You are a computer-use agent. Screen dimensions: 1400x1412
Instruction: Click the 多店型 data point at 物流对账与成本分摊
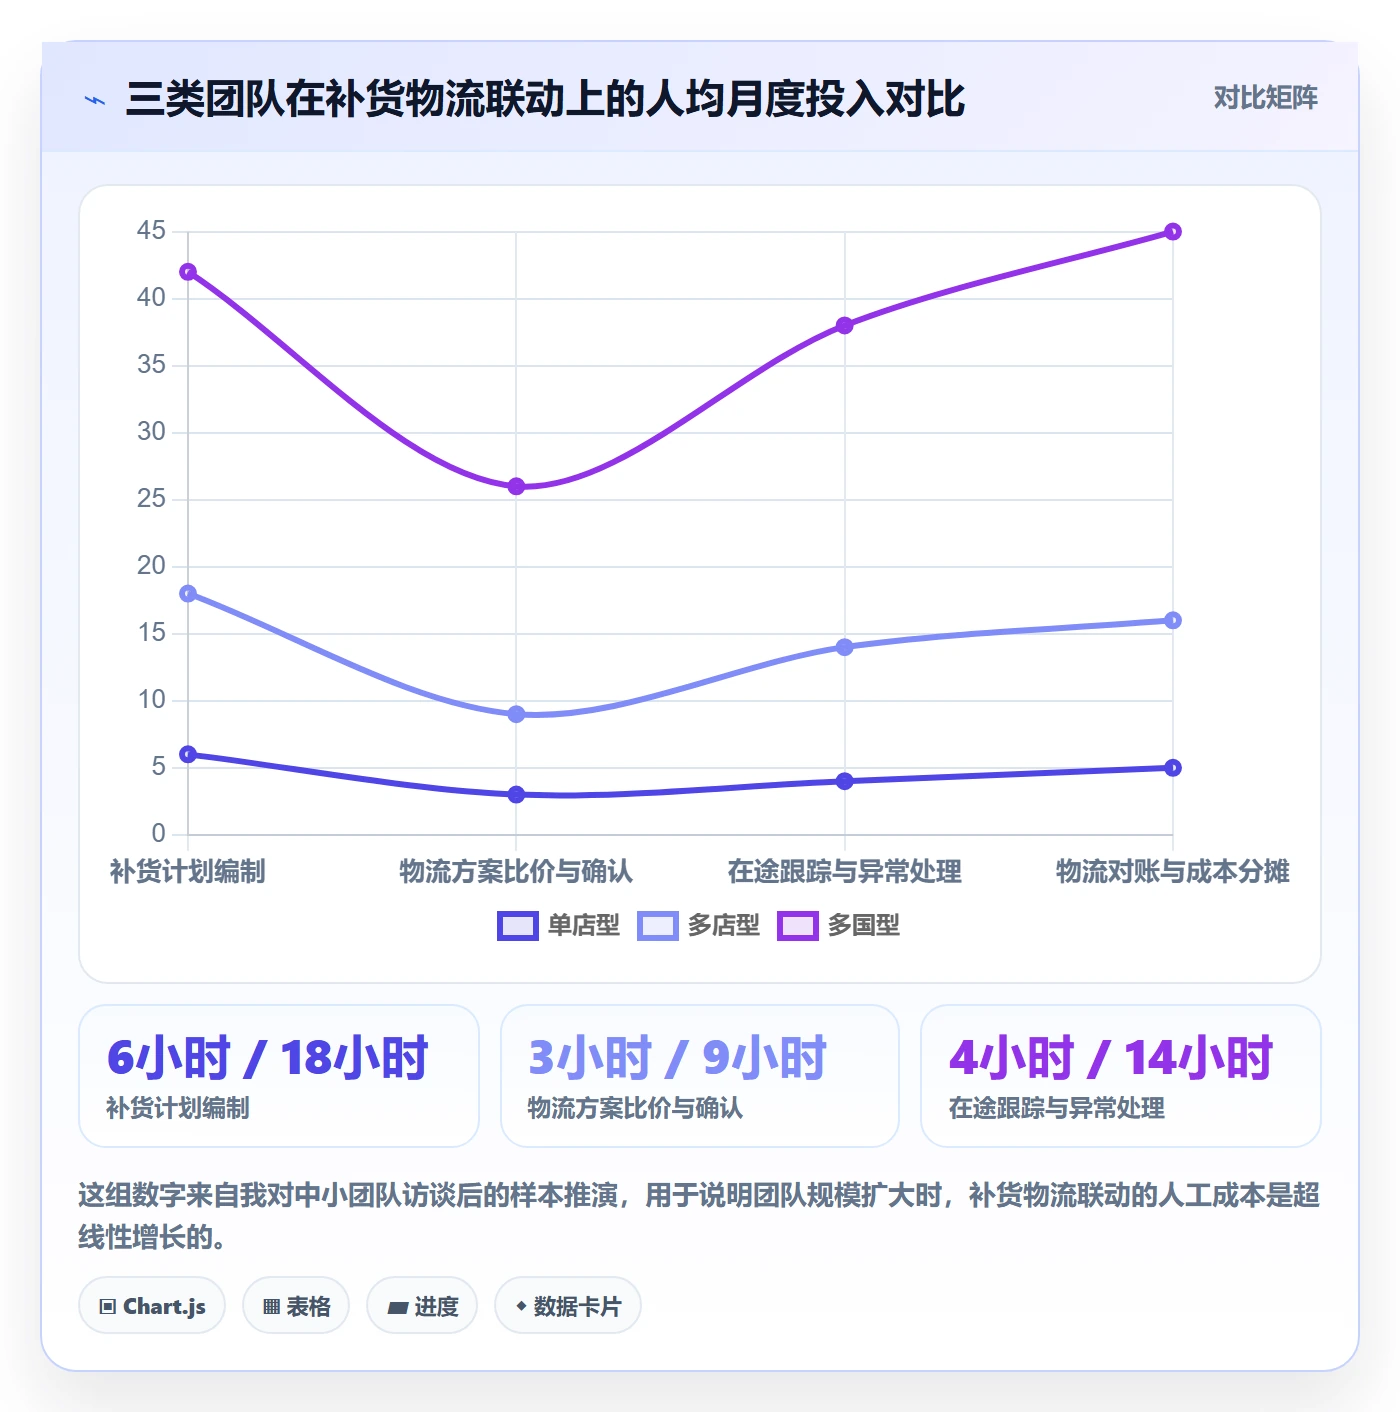coord(1173,621)
